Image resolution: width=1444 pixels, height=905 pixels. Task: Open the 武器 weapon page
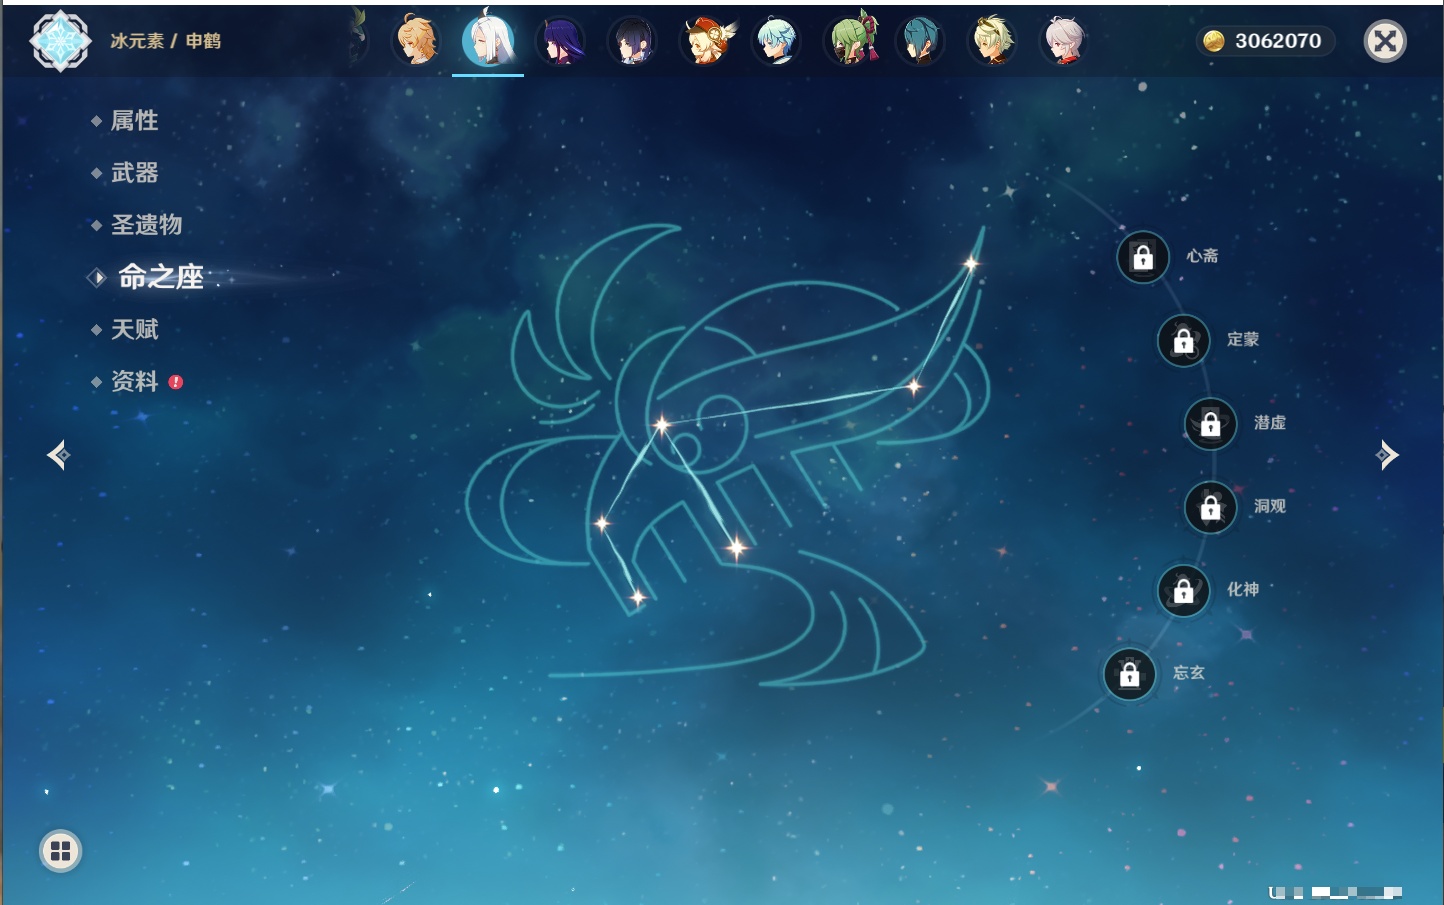(134, 173)
